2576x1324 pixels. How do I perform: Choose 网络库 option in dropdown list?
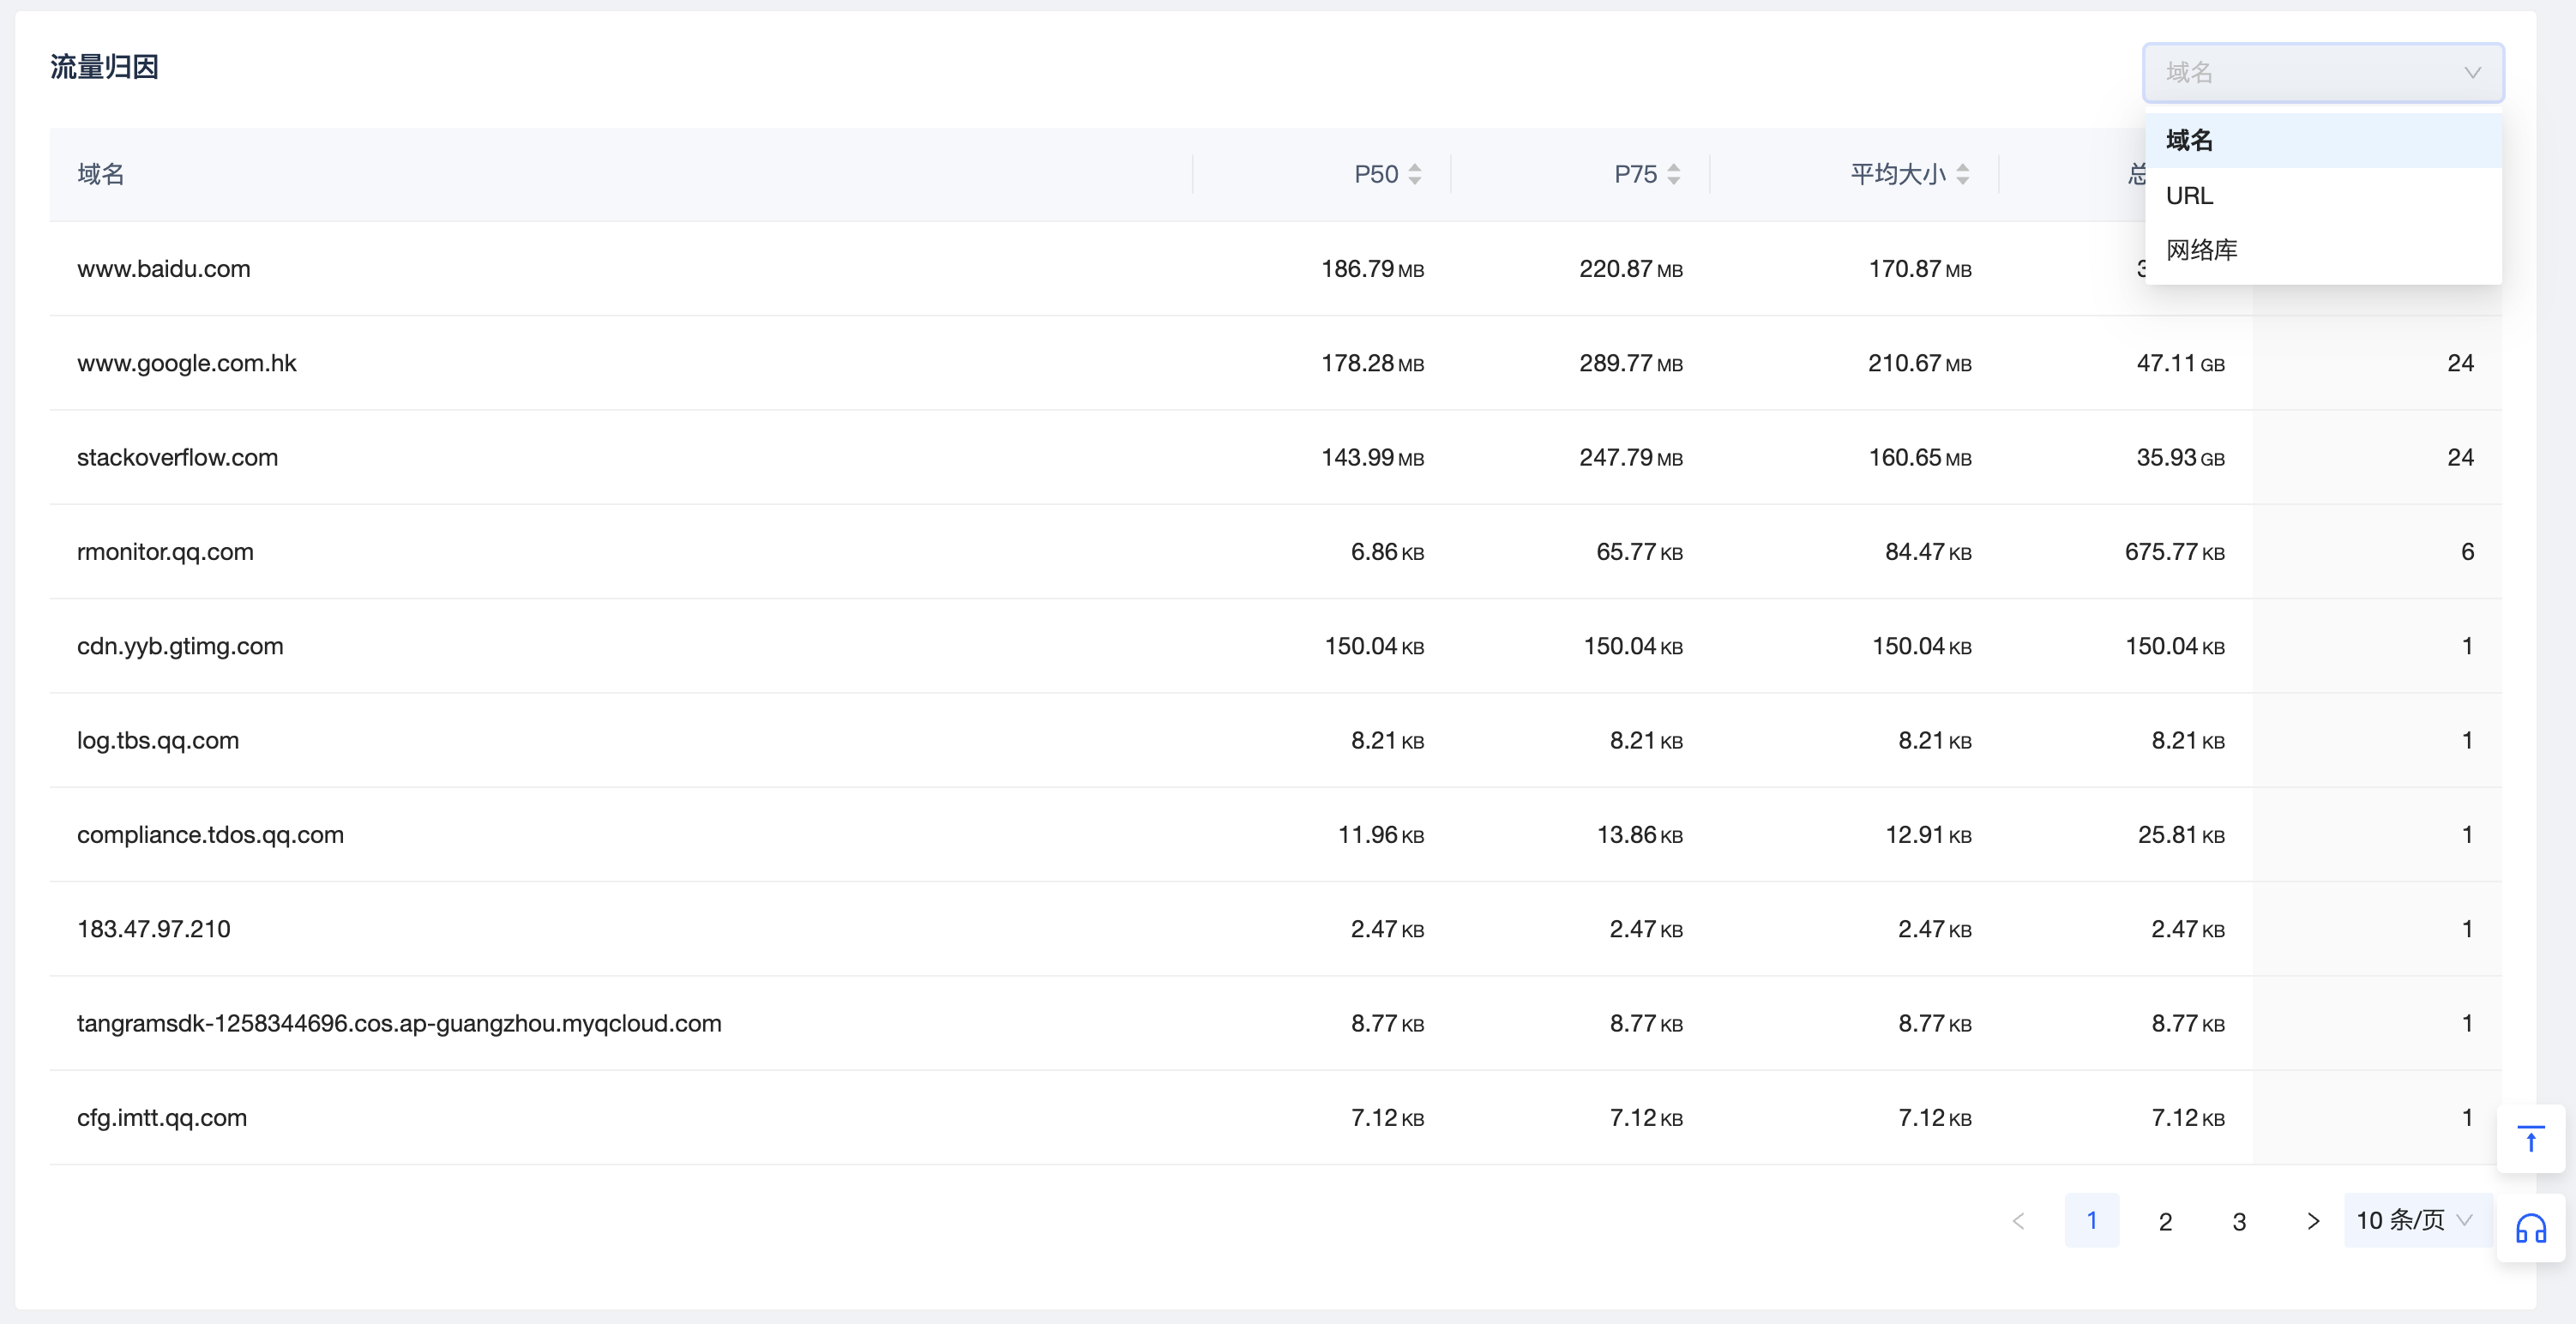point(2202,250)
